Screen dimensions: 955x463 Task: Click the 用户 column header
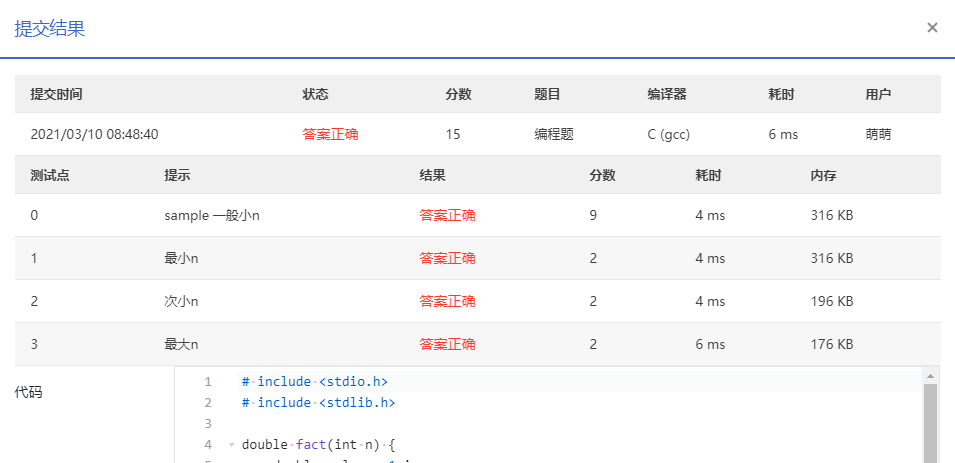click(878, 94)
